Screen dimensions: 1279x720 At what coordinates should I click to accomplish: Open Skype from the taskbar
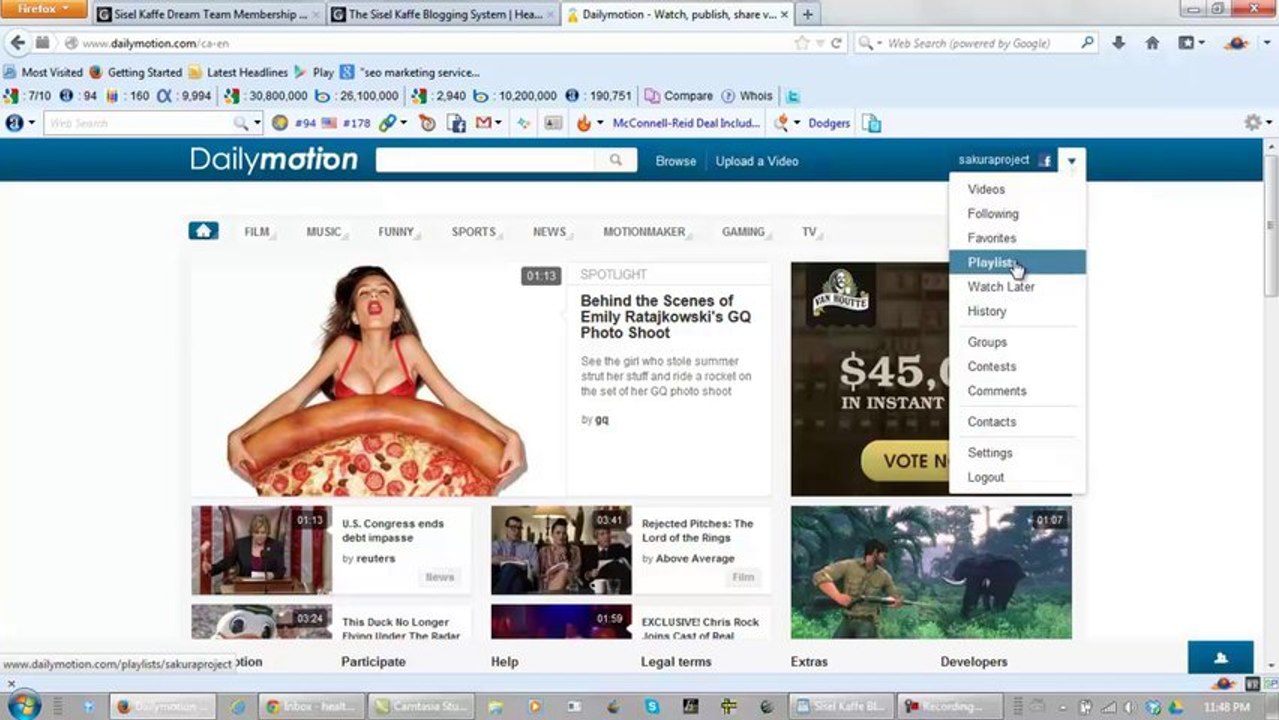pos(652,706)
